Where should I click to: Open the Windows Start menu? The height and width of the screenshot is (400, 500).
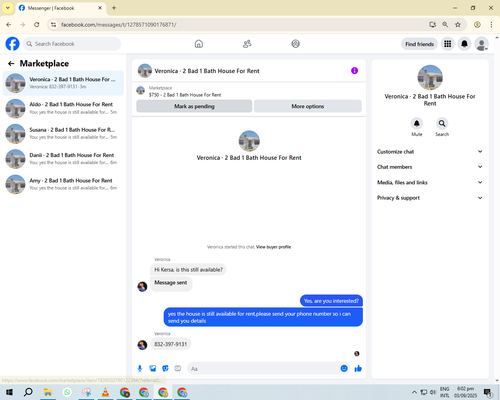coord(9,392)
